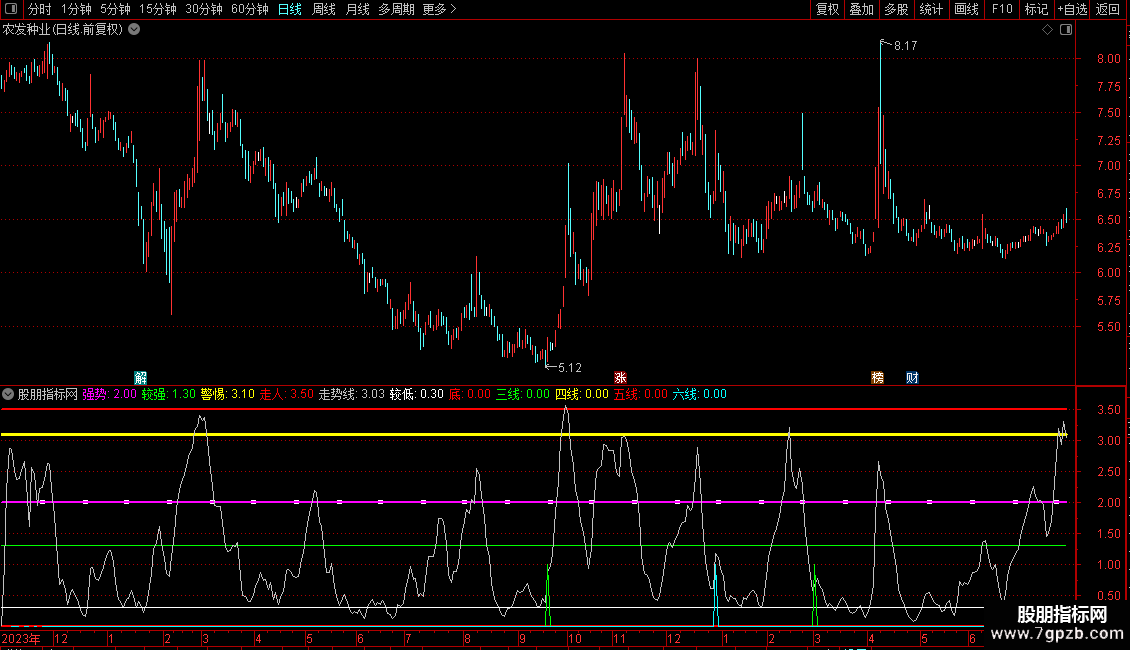Open the 画线 drawing tools
1130x650 pixels.
tap(966, 9)
